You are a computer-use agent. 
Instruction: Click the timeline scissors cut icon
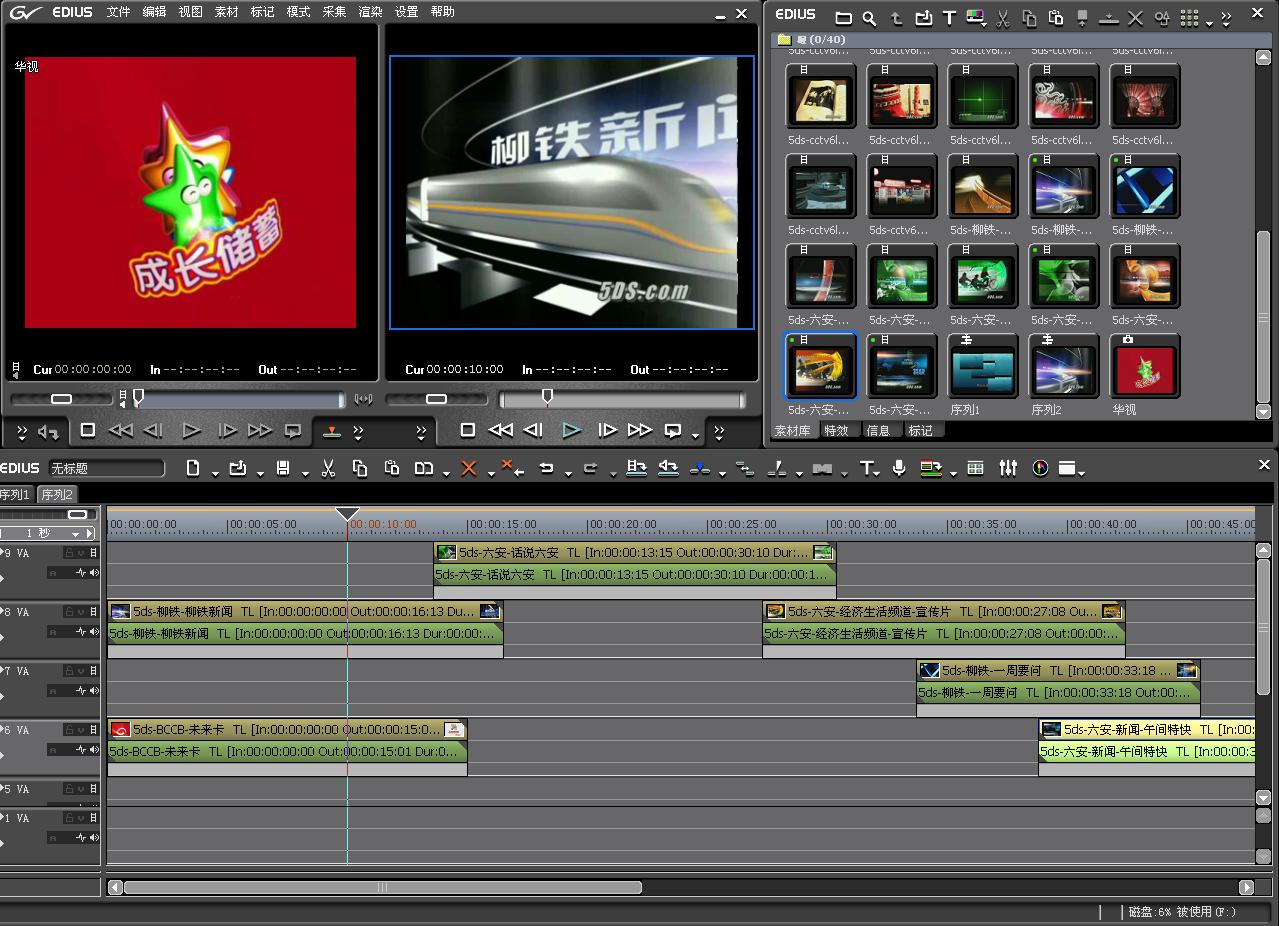coord(328,468)
